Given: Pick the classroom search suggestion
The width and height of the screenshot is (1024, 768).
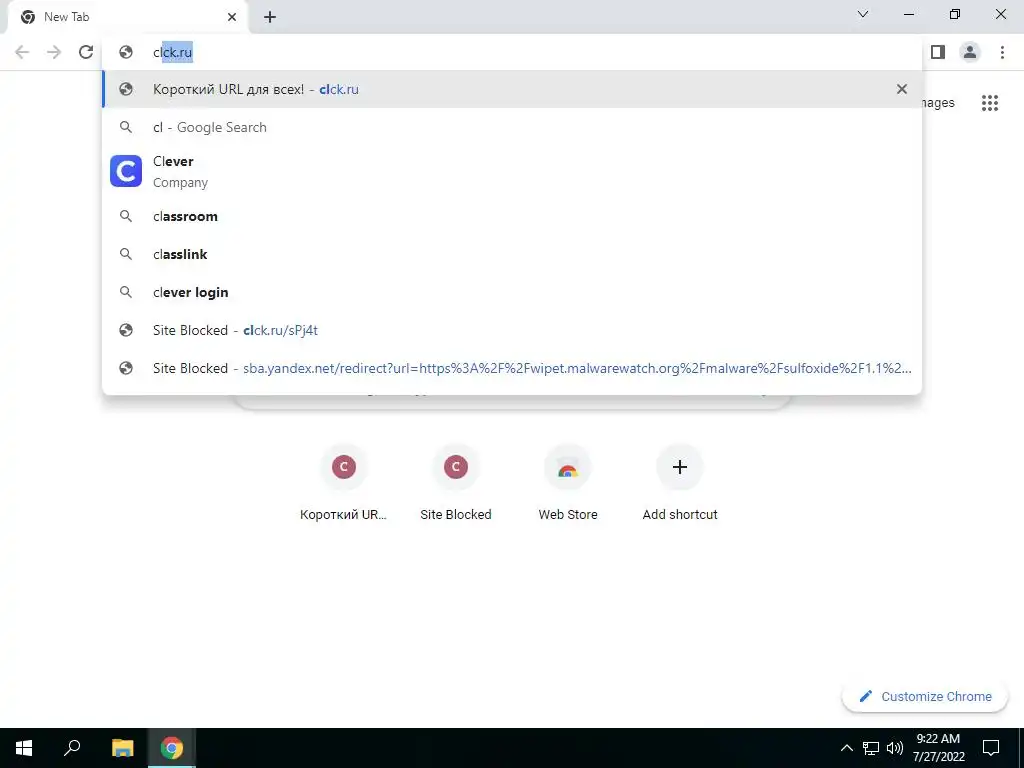Looking at the screenshot, I should [x=512, y=216].
